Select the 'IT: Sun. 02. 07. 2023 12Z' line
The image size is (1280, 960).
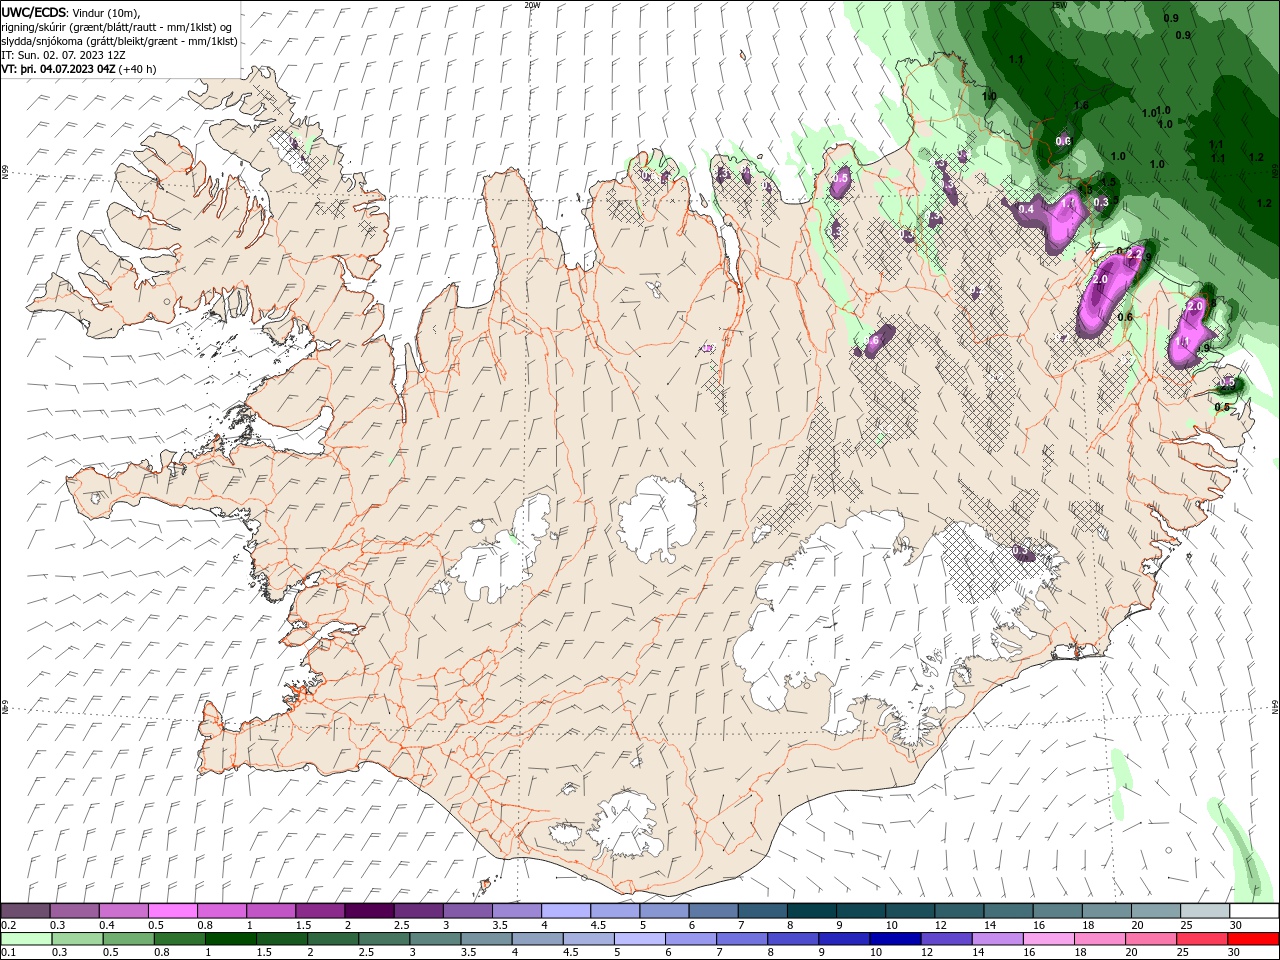point(63,55)
